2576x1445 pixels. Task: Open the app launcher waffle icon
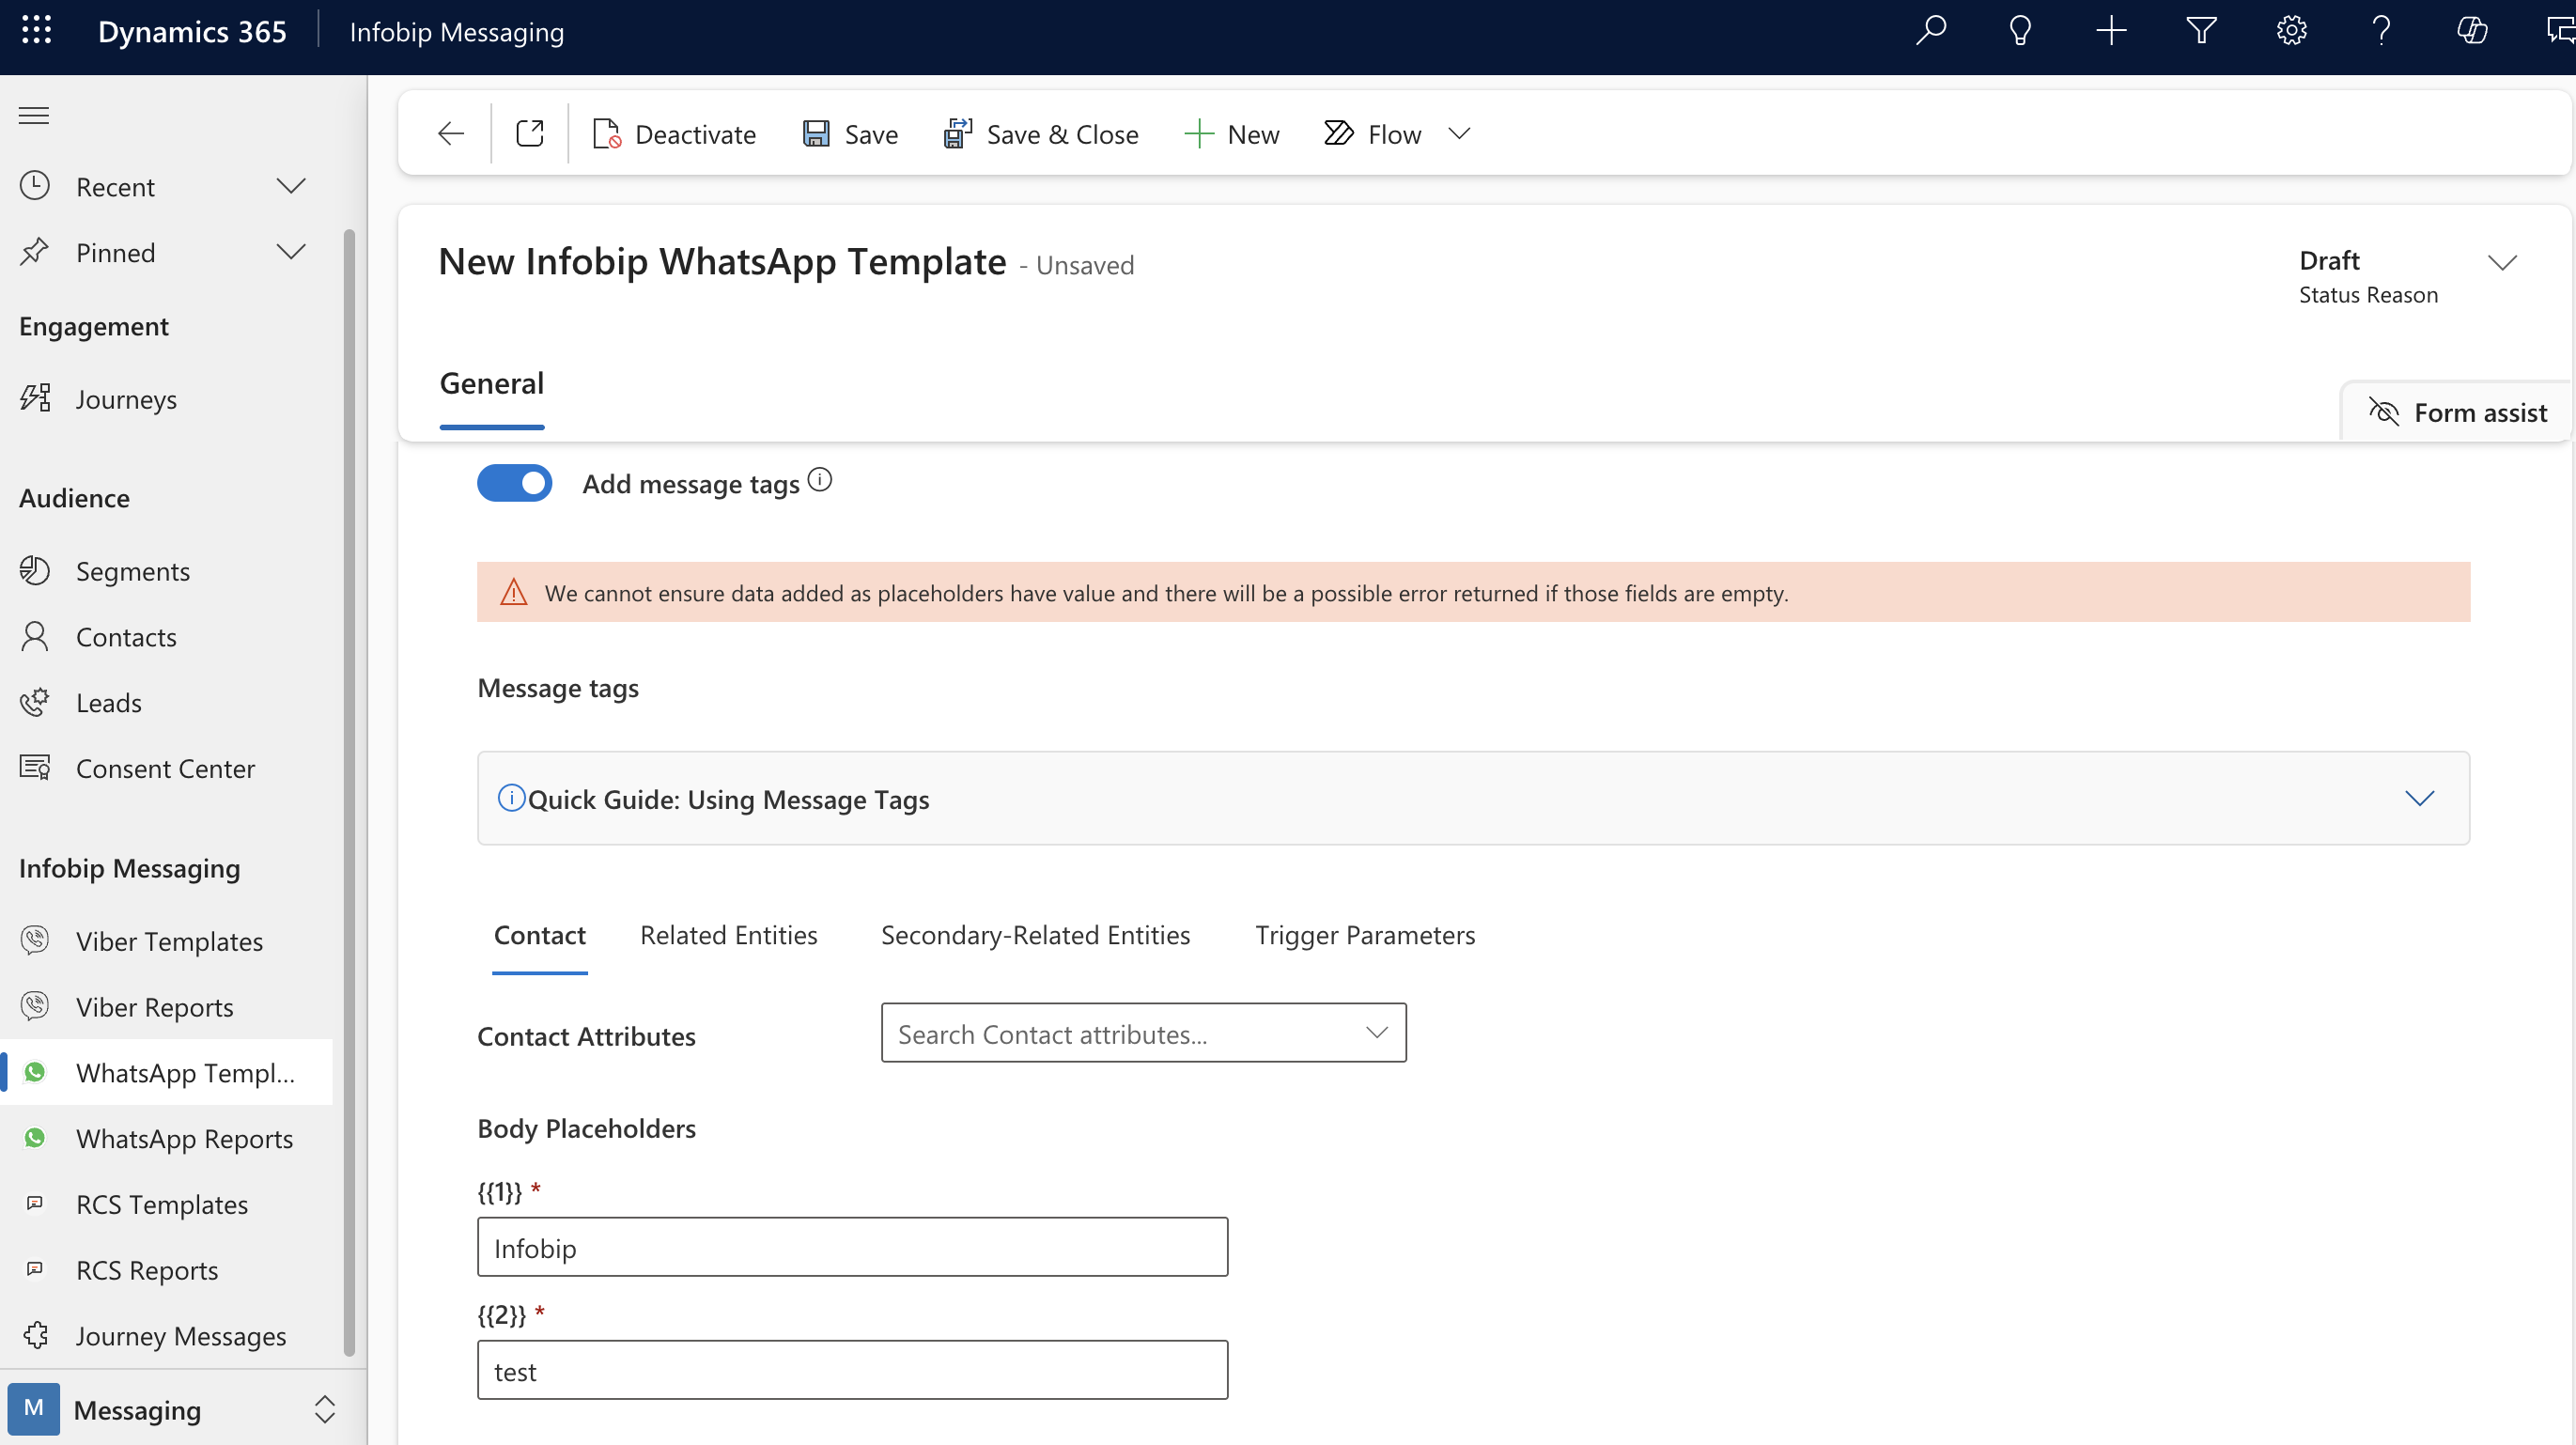tap(36, 31)
